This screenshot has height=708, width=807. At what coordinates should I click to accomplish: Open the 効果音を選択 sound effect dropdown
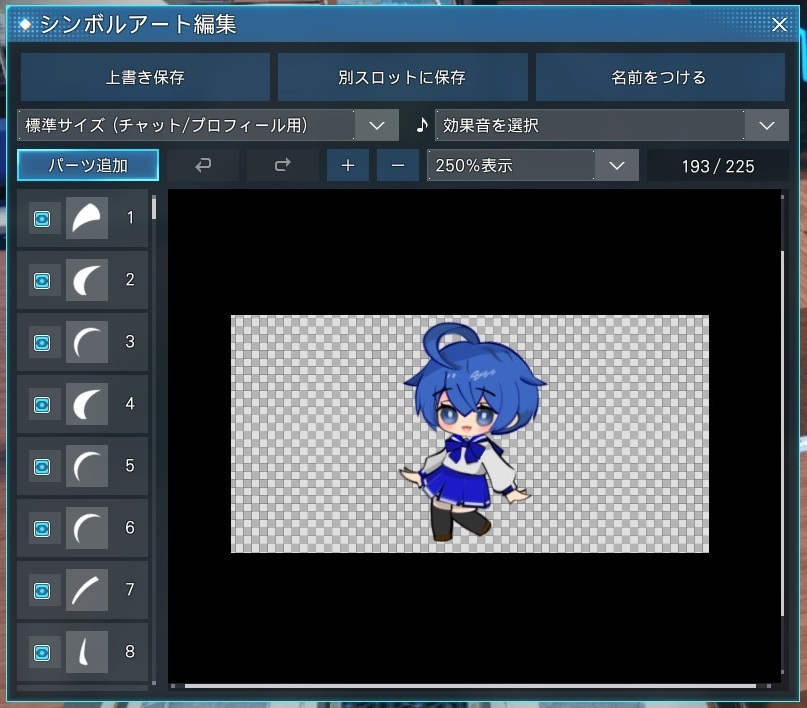(612, 125)
